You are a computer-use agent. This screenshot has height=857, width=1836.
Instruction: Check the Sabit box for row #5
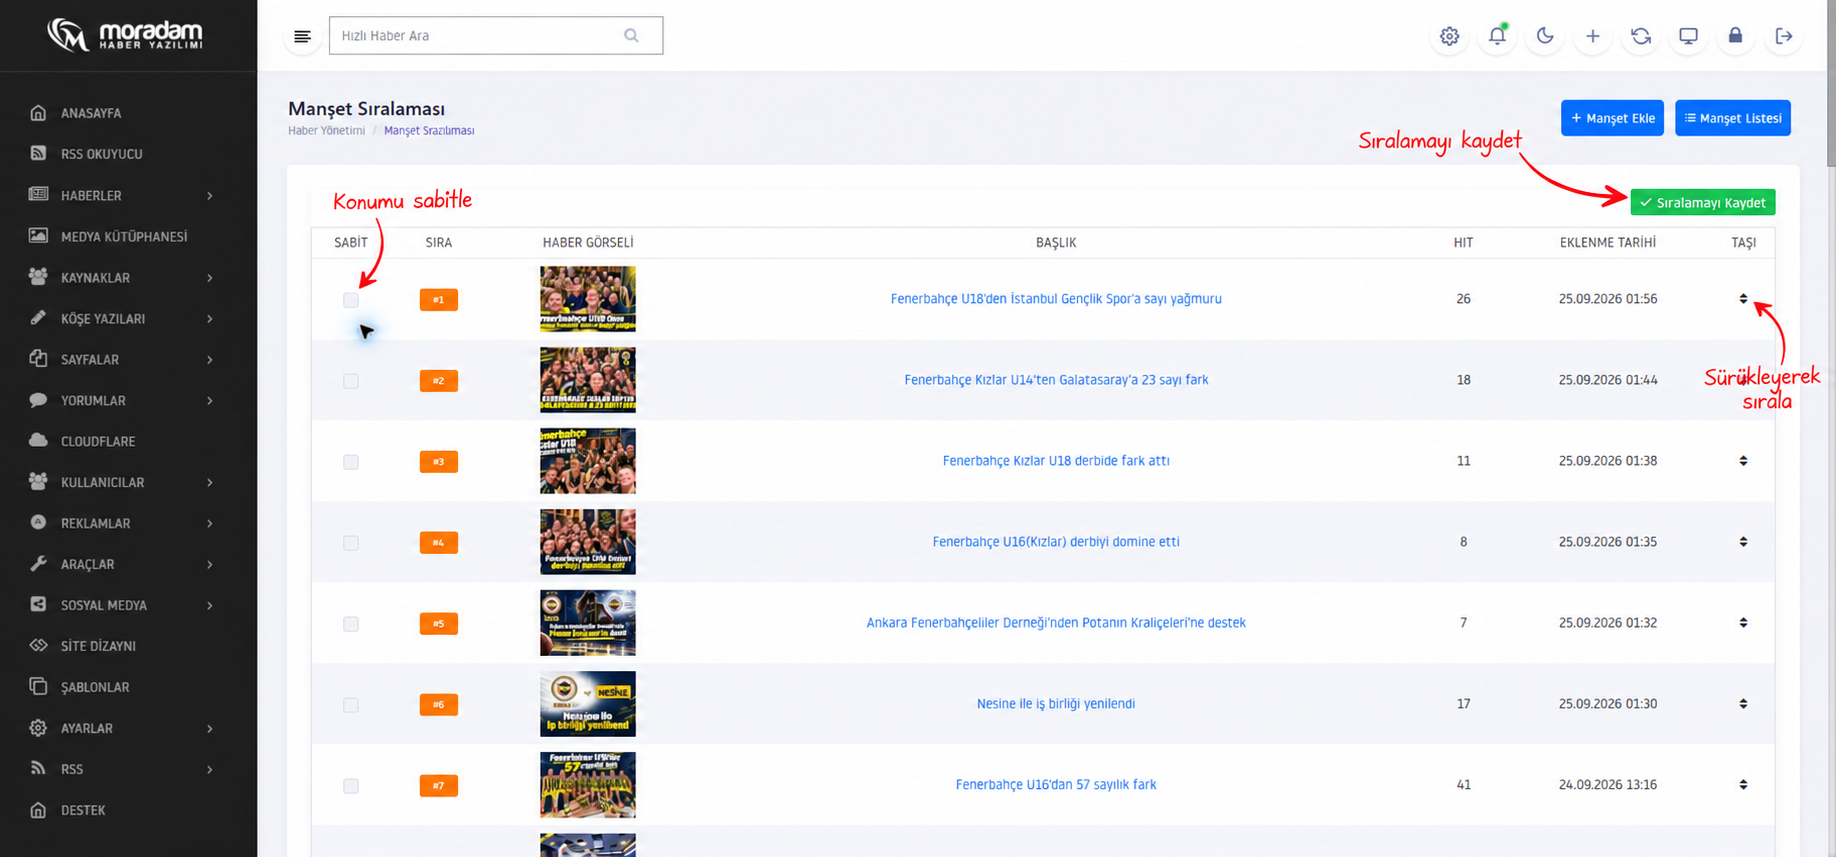click(351, 624)
